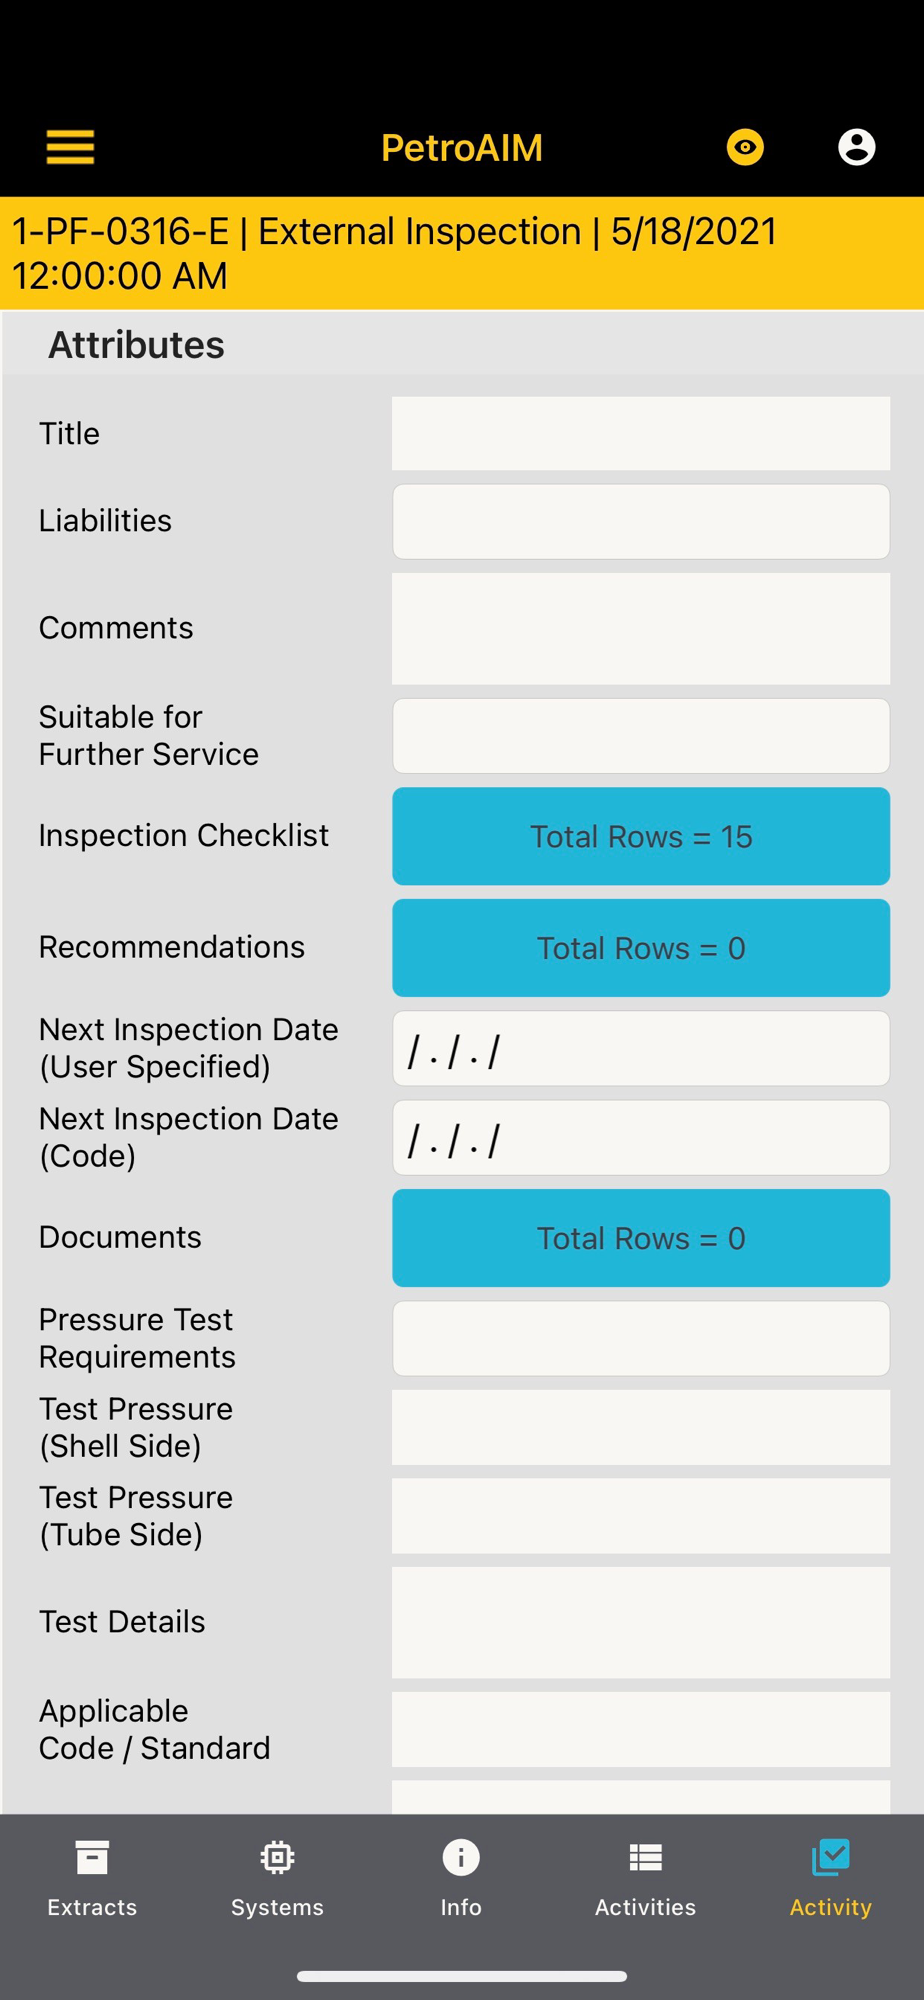Open the Recommendations rows button

tap(641, 948)
